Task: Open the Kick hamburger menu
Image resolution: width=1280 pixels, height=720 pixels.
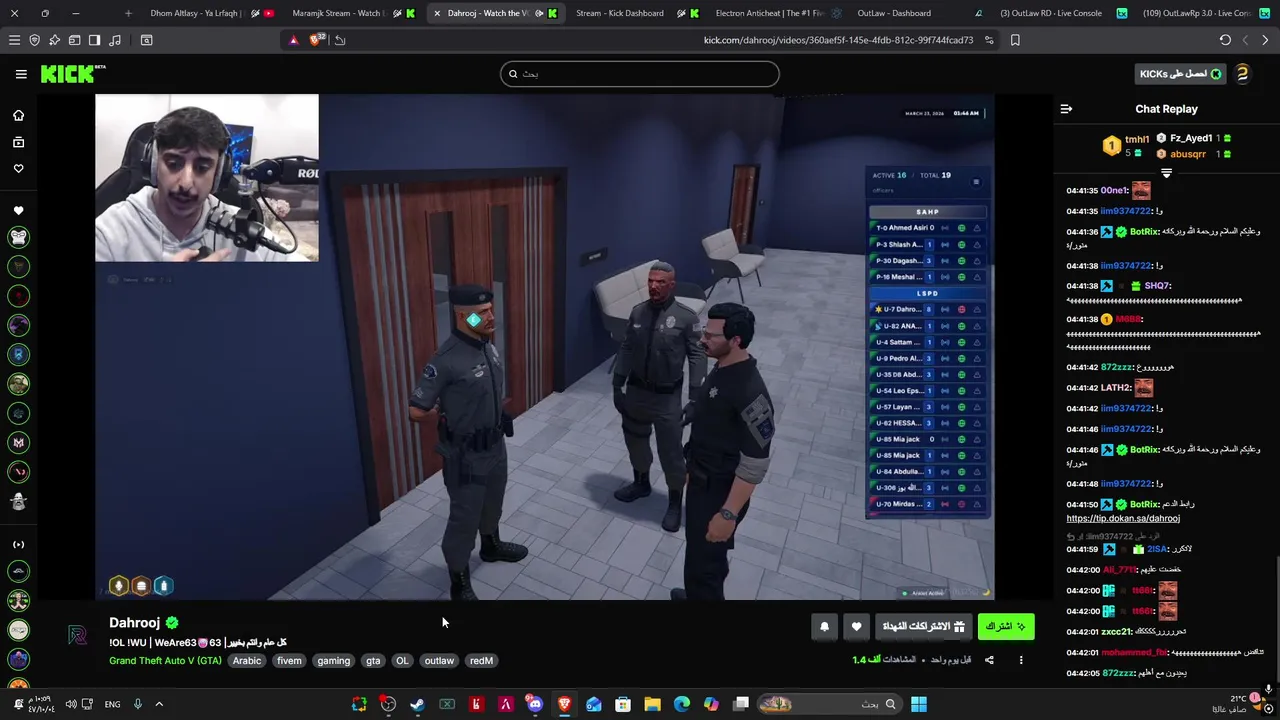Action: pos(21,74)
